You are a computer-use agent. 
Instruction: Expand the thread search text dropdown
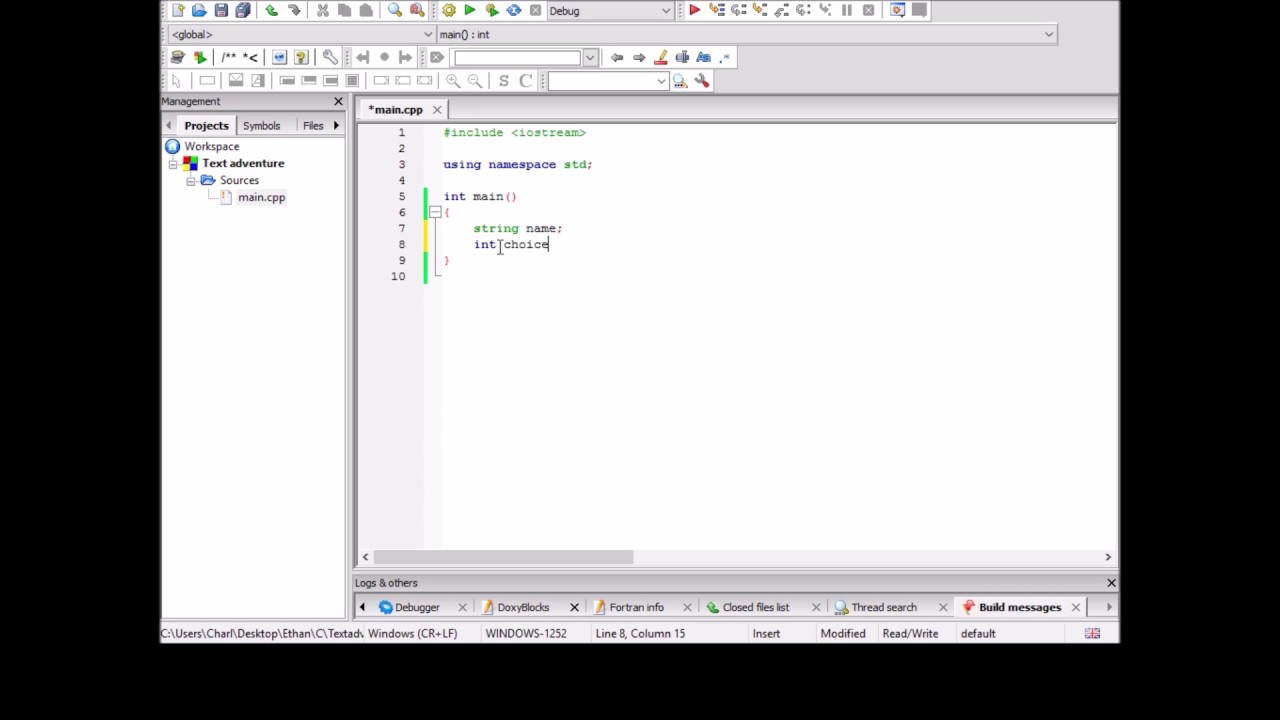[x=661, y=81]
